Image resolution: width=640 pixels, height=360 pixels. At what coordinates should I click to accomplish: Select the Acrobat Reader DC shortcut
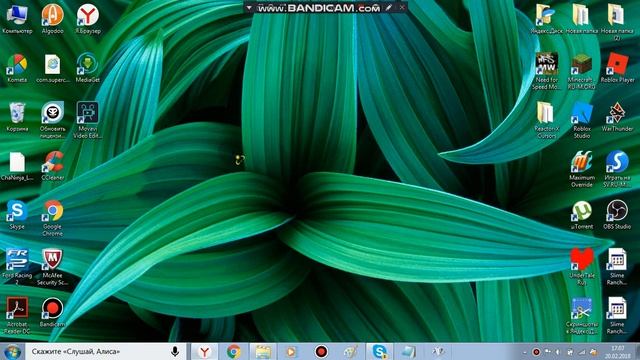click(x=17, y=316)
